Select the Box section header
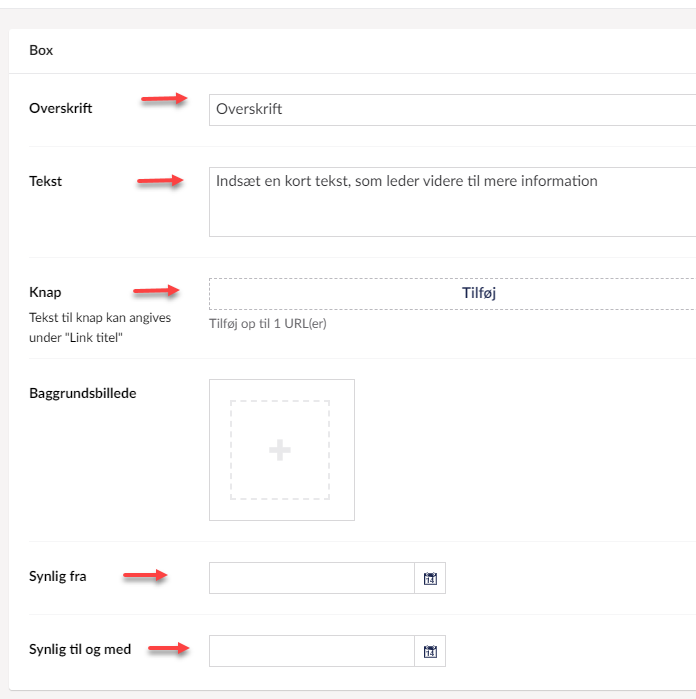 click(x=41, y=50)
